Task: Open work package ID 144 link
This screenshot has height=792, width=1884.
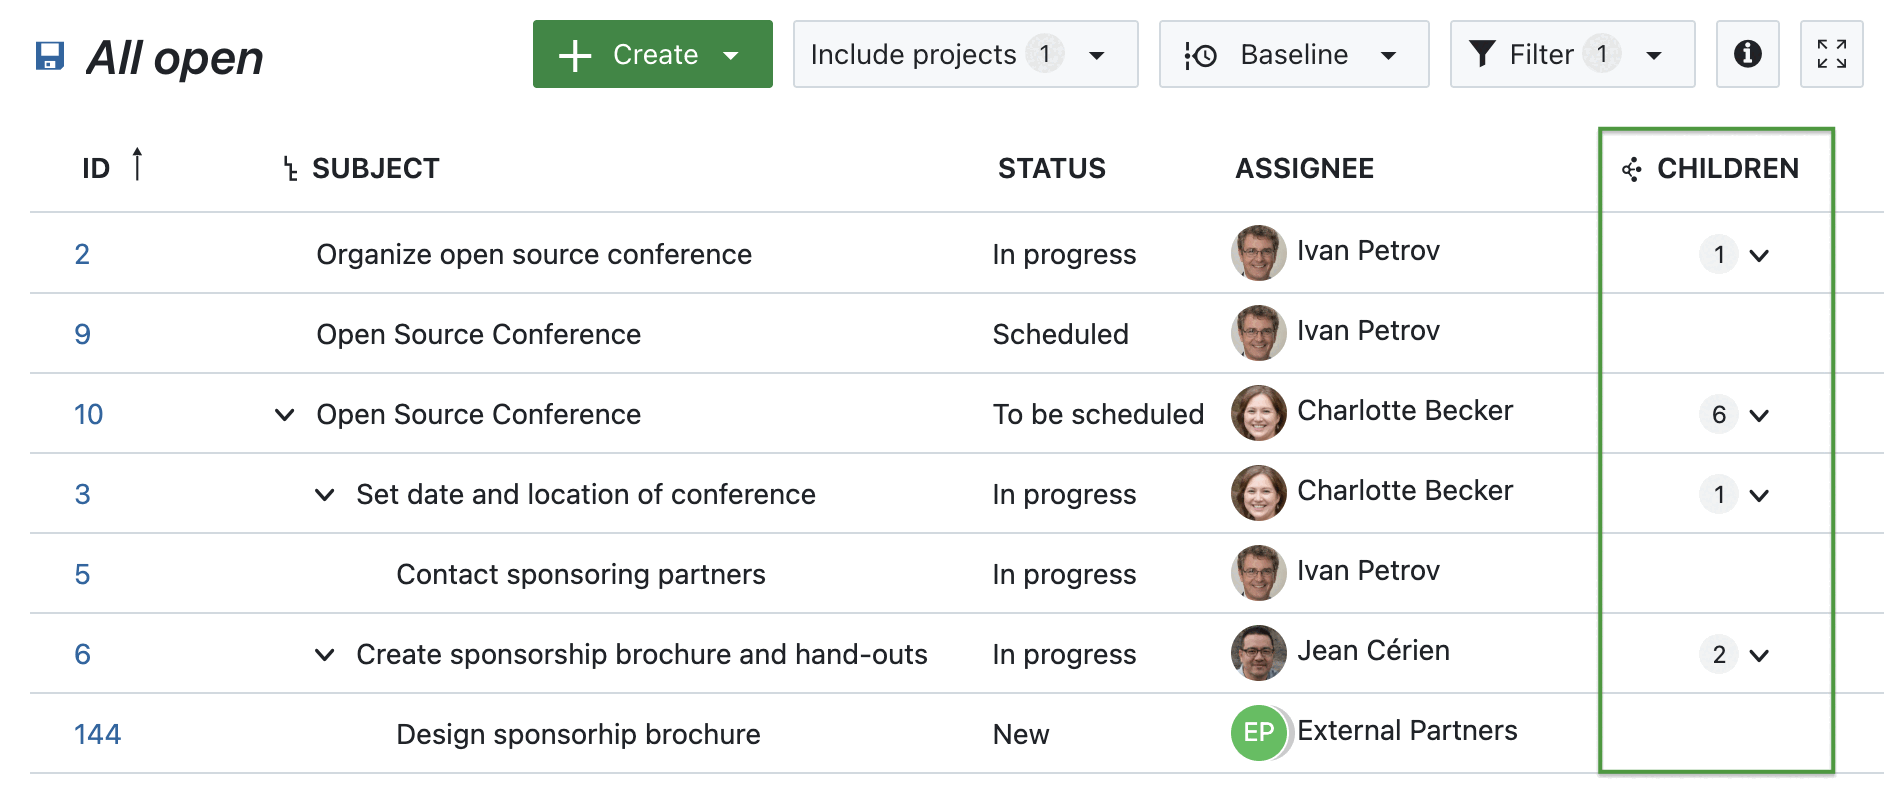Action: click(x=97, y=734)
